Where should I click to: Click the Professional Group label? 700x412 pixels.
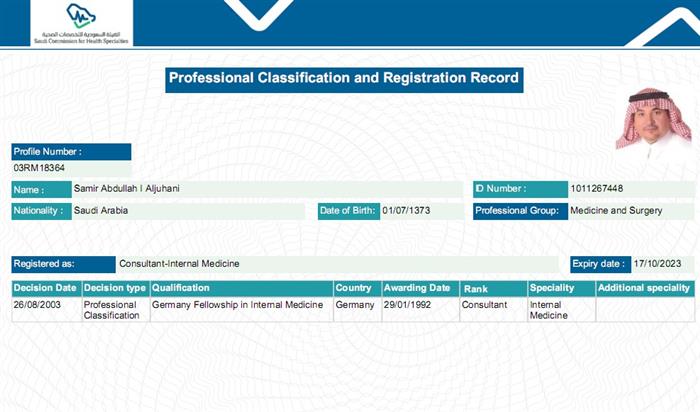pos(520,211)
